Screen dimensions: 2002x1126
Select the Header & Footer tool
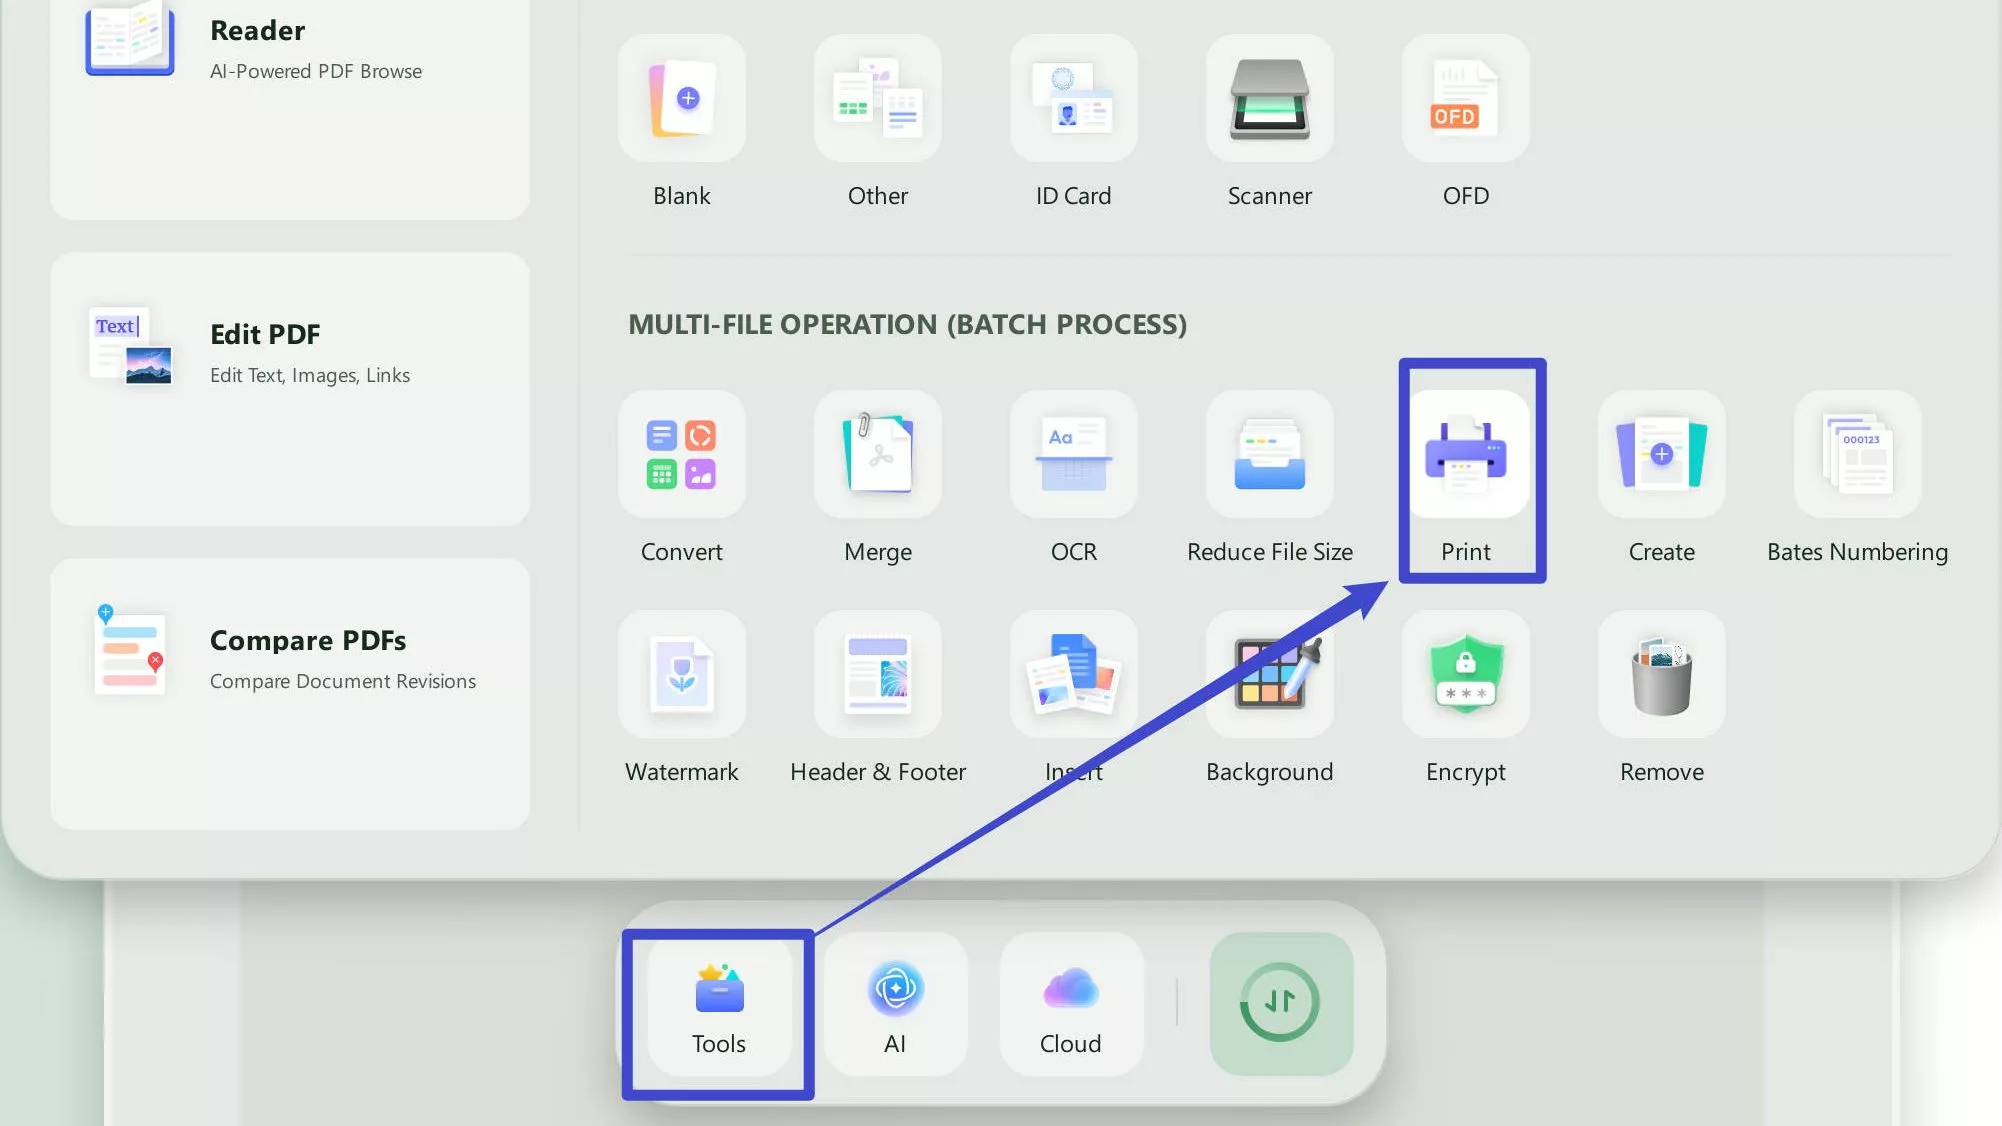(x=877, y=675)
